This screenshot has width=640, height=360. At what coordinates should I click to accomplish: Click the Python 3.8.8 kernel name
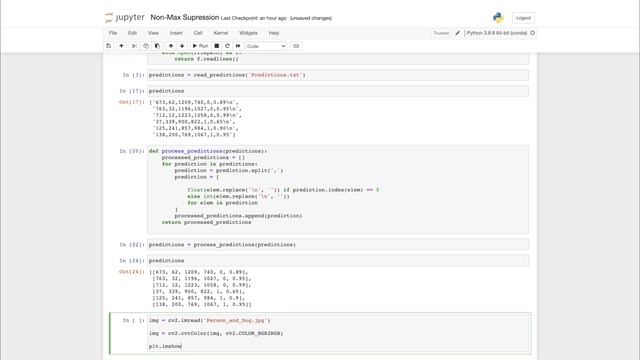point(497,33)
